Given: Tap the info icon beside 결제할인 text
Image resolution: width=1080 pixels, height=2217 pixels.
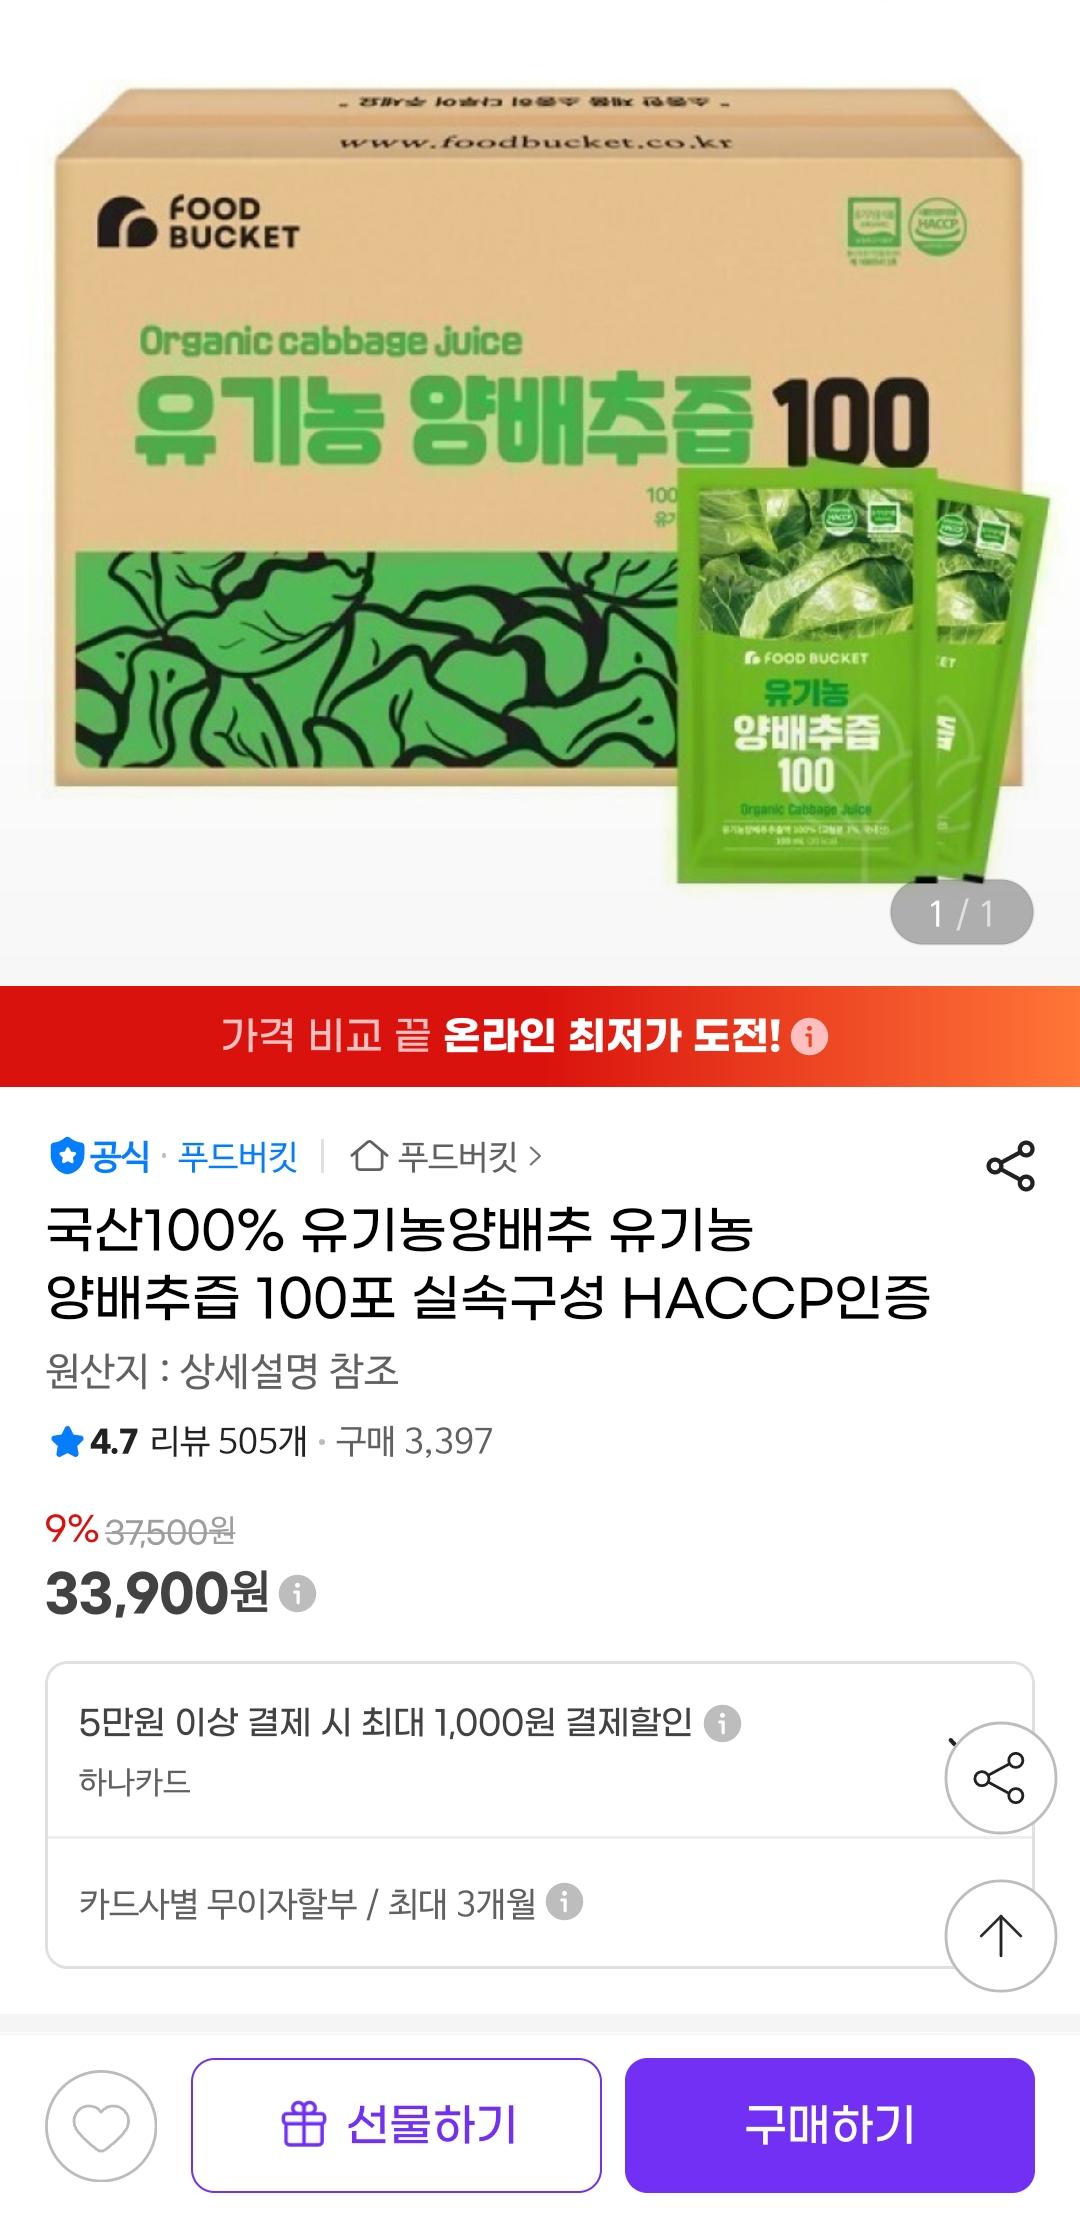Looking at the screenshot, I should click(x=722, y=1723).
